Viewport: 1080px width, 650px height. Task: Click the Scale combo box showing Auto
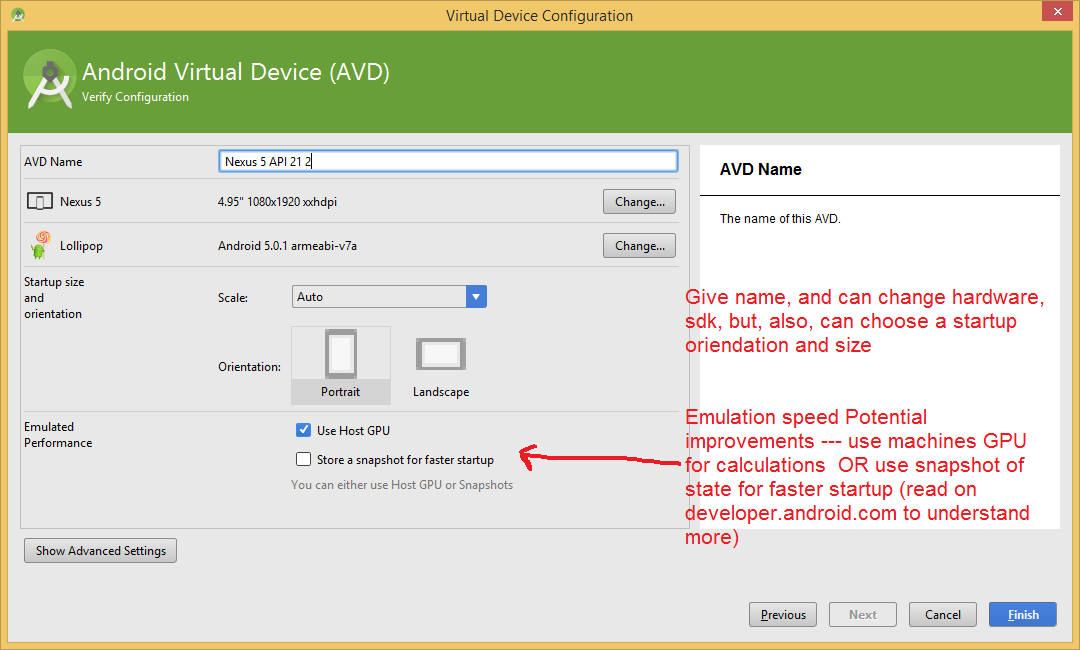point(380,297)
